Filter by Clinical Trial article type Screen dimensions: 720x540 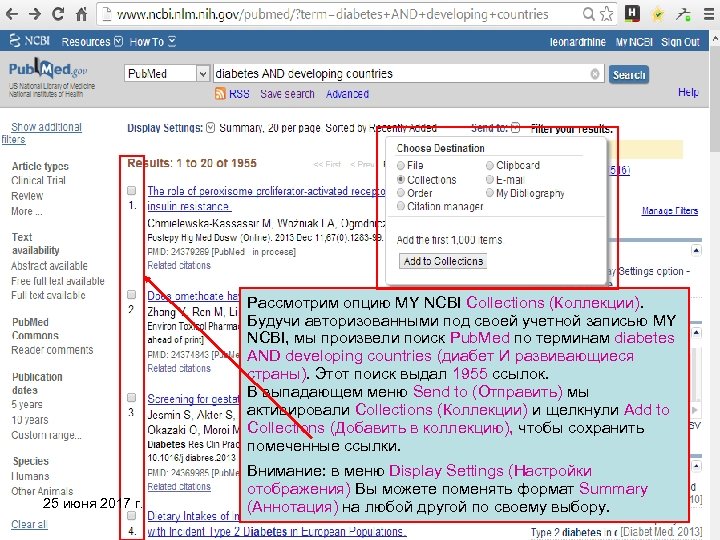(x=38, y=180)
